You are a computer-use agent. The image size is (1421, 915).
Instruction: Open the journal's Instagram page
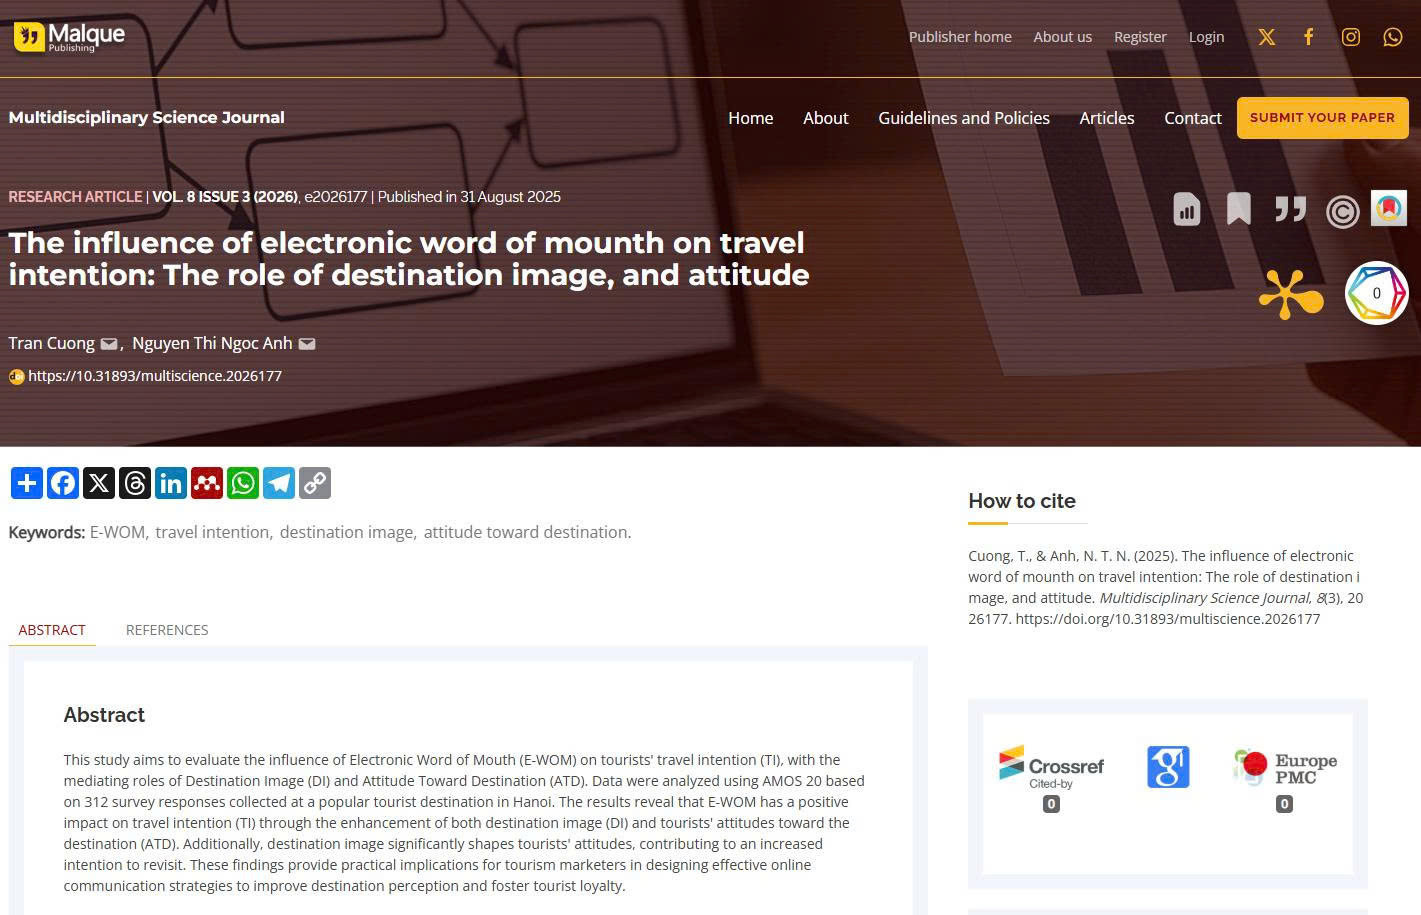click(x=1350, y=37)
